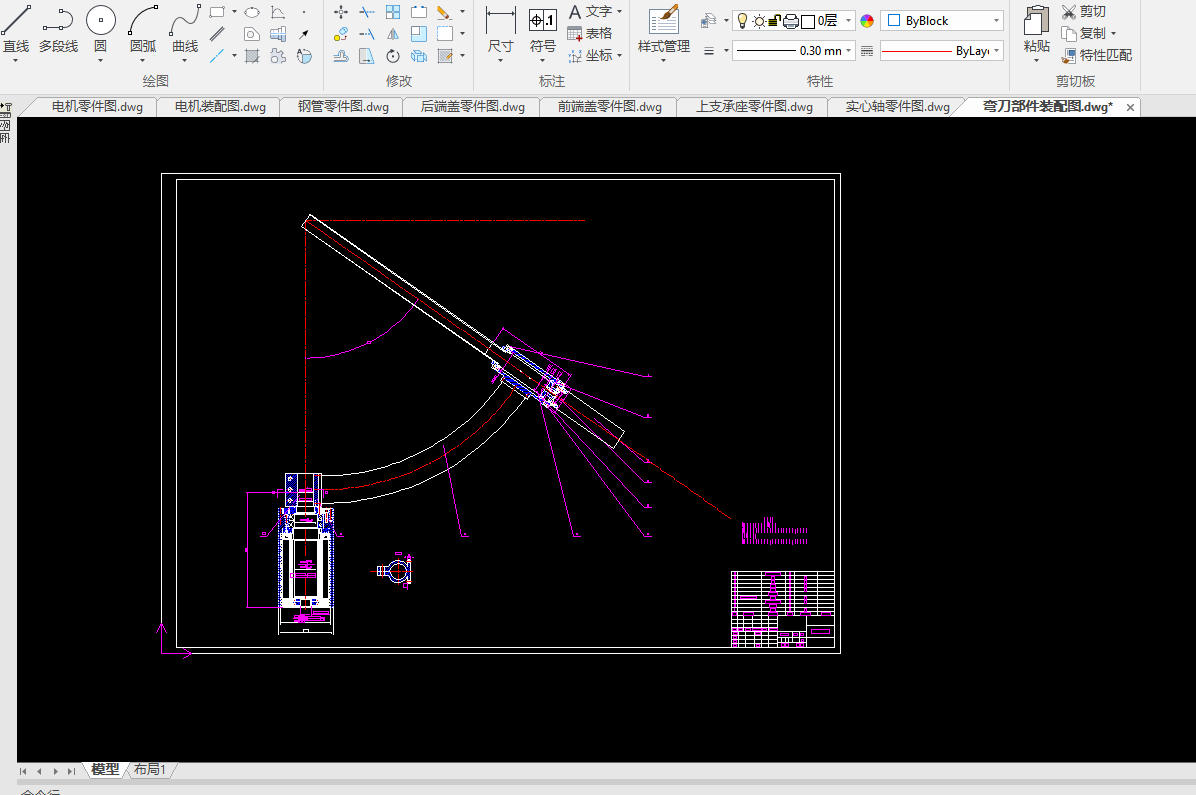Expand the 0.30 mm lineweight dropdown
The image size is (1196, 795).
(849, 50)
